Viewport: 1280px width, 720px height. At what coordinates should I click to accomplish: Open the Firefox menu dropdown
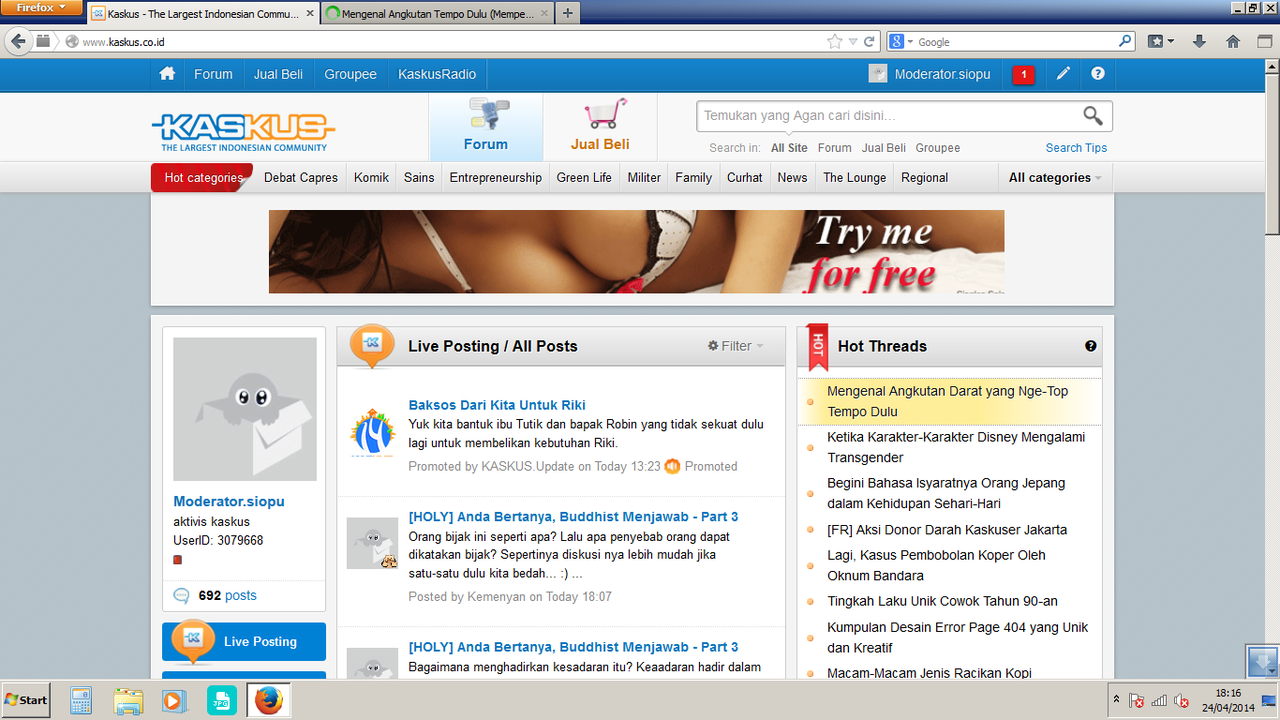pyautogui.click(x=41, y=7)
